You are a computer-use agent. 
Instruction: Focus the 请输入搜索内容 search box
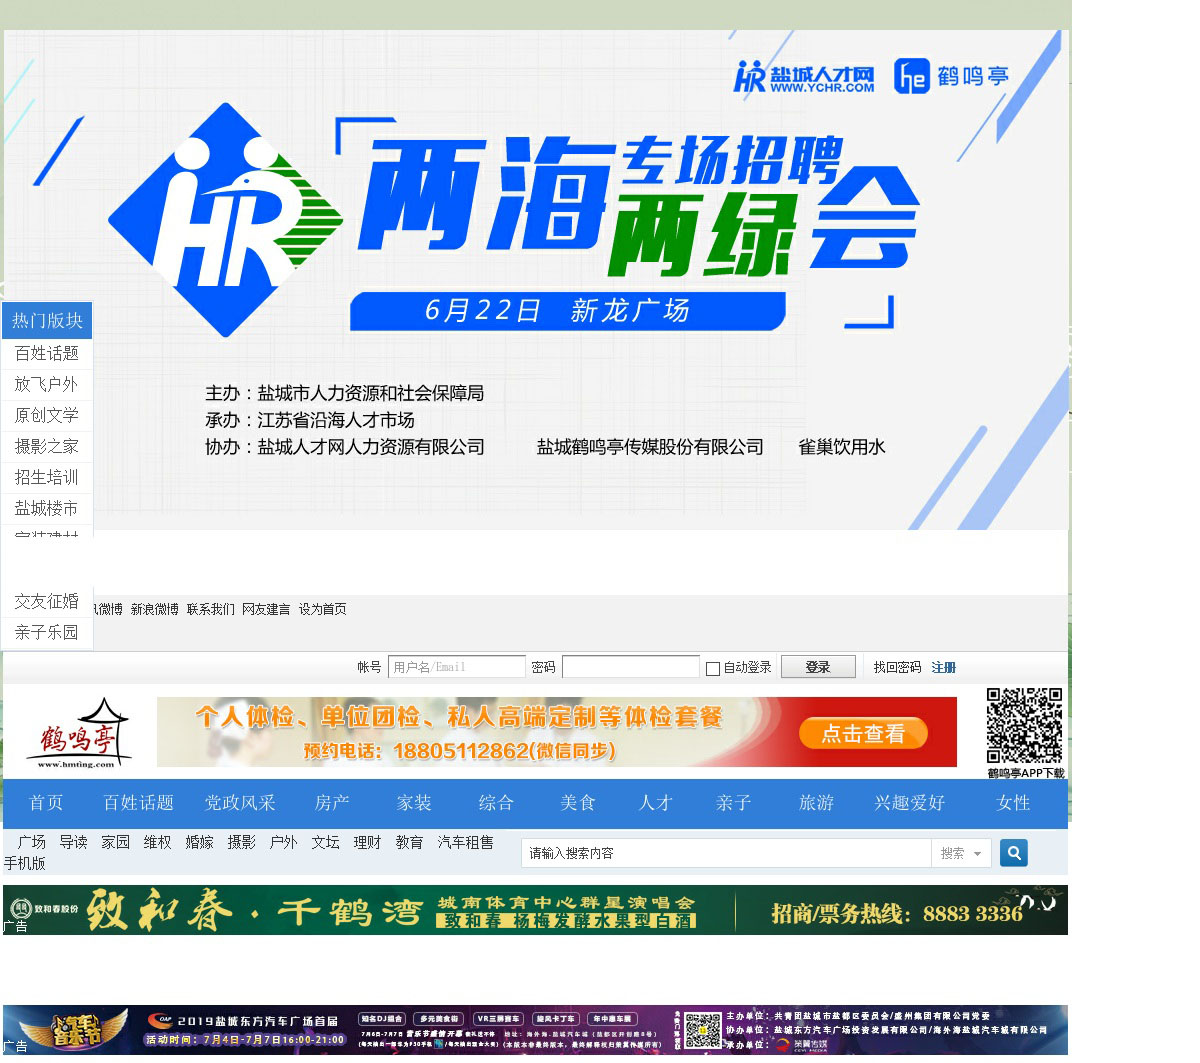point(725,853)
